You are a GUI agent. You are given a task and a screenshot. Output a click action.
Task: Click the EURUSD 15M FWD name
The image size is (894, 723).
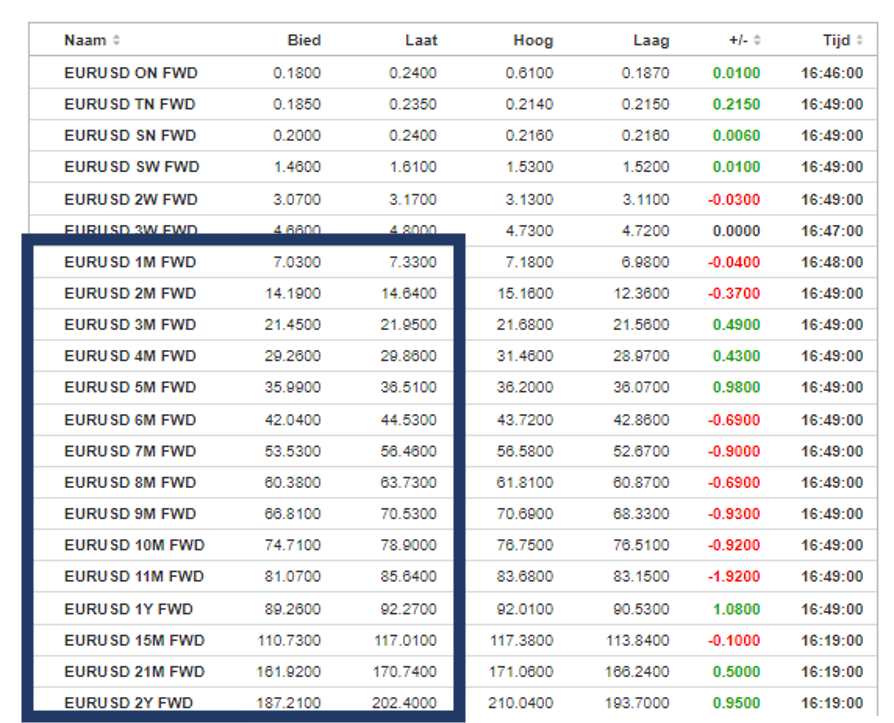click(134, 640)
